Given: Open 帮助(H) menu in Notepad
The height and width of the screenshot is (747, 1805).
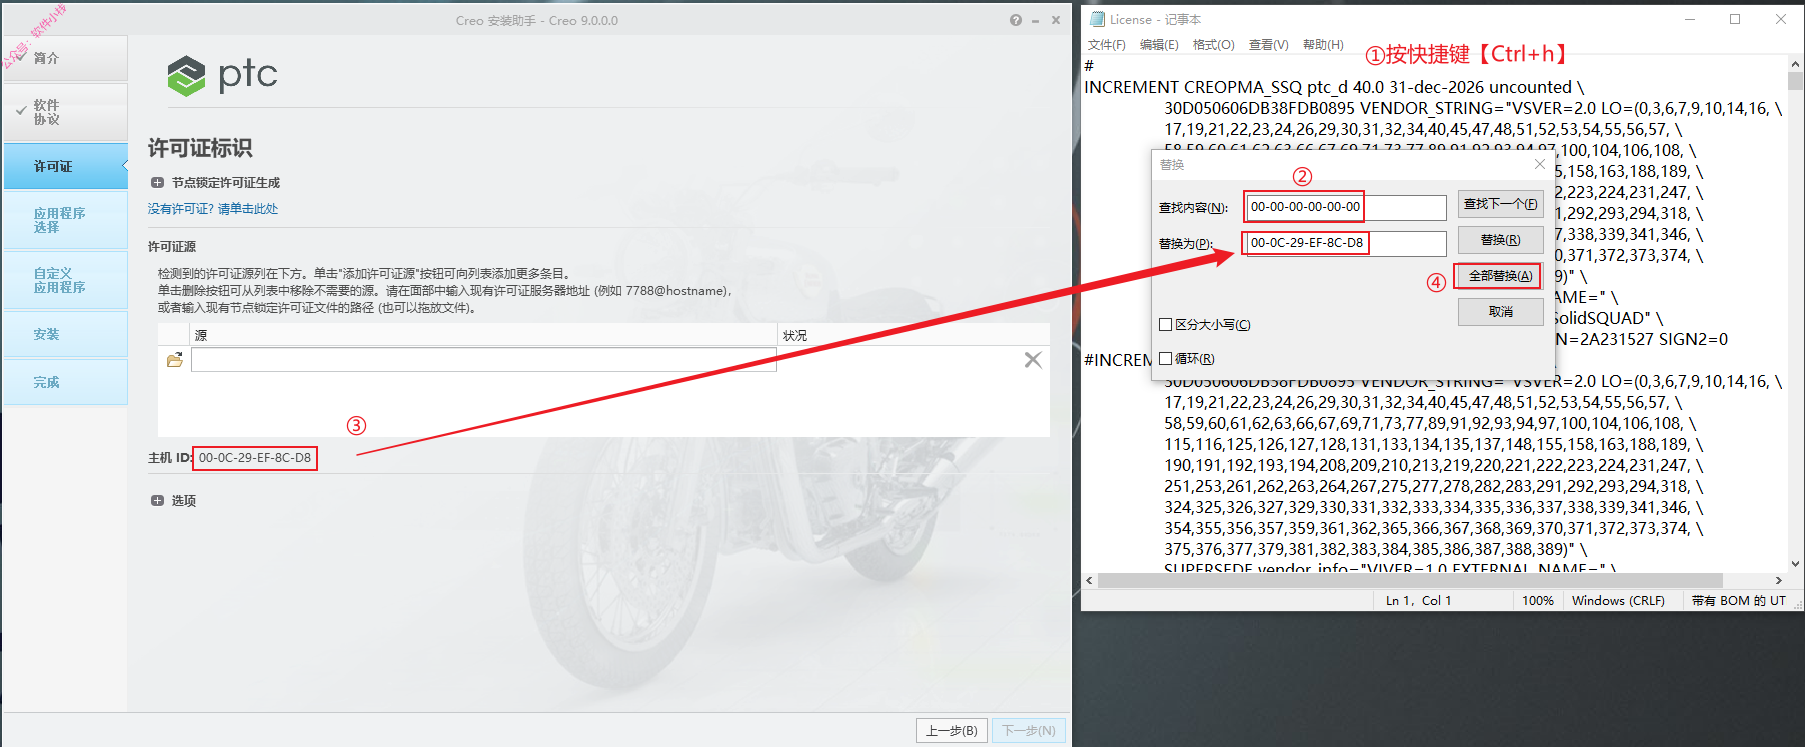Looking at the screenshot, I should [1323, 45].
